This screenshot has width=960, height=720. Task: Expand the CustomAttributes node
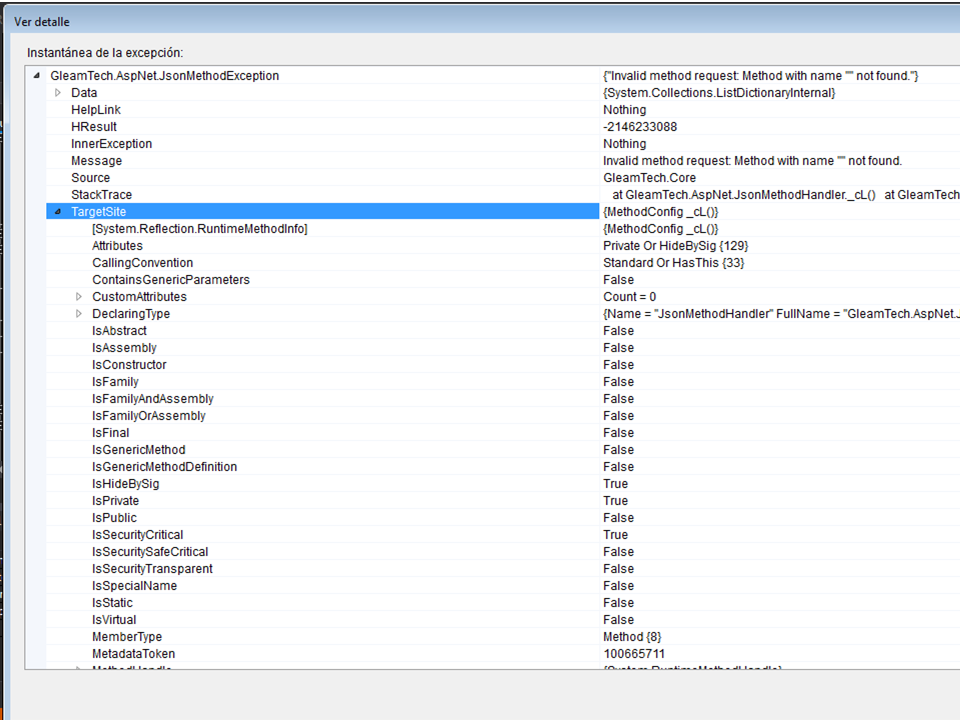pyautogui.click(x=79, y=297)
